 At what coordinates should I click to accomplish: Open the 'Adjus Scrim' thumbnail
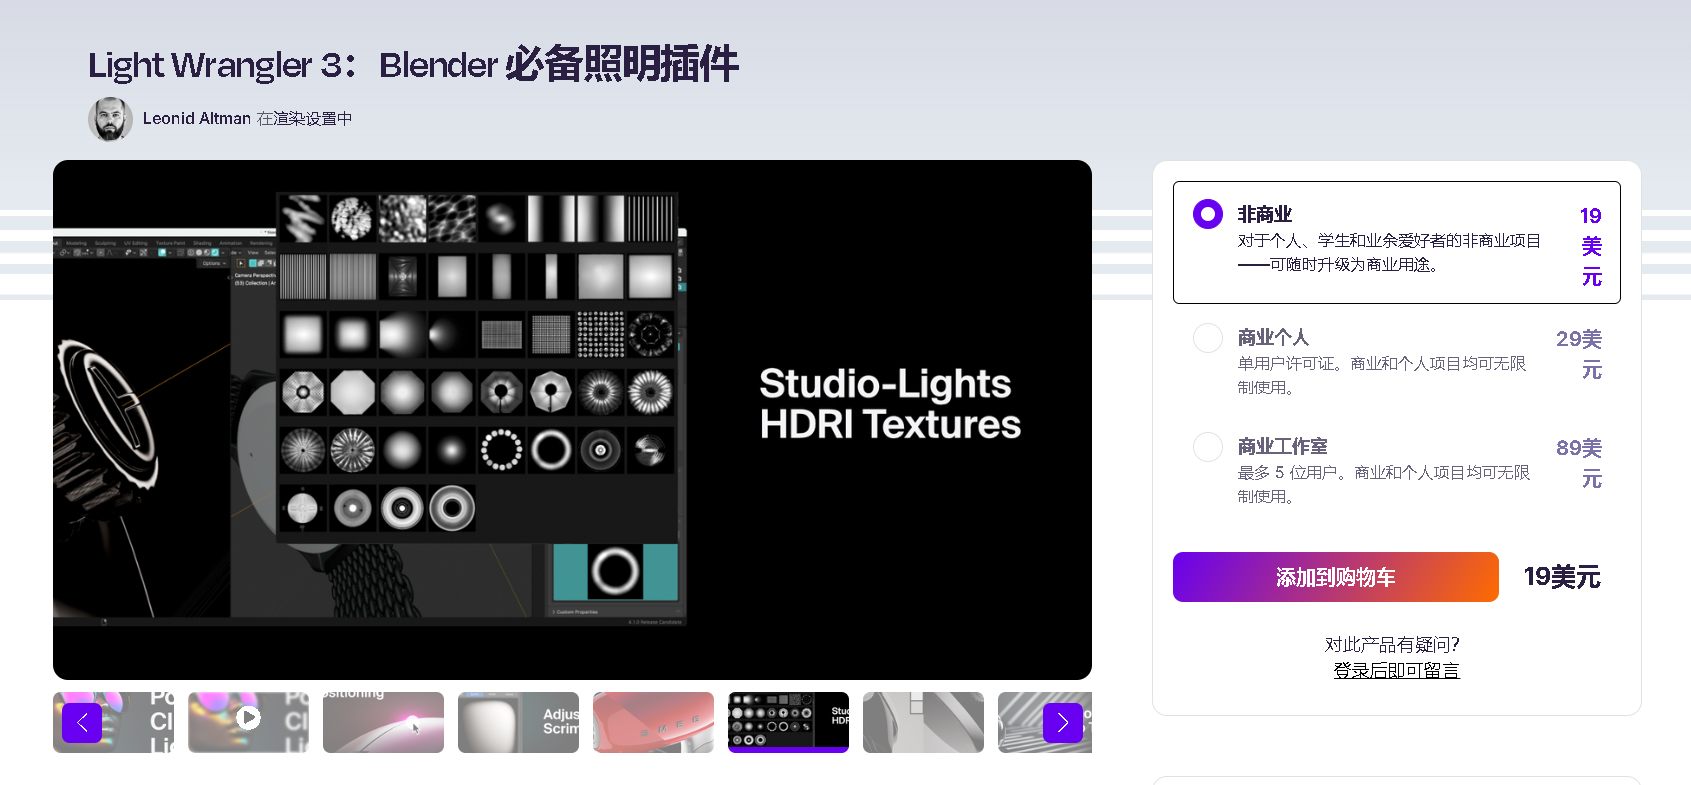click(x=518, y=722)
